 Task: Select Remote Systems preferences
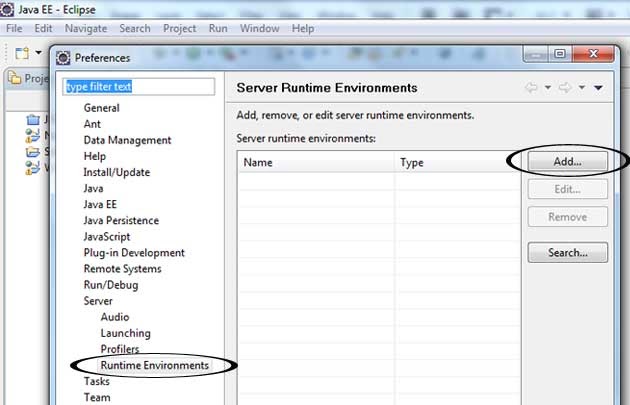point(123,269)
